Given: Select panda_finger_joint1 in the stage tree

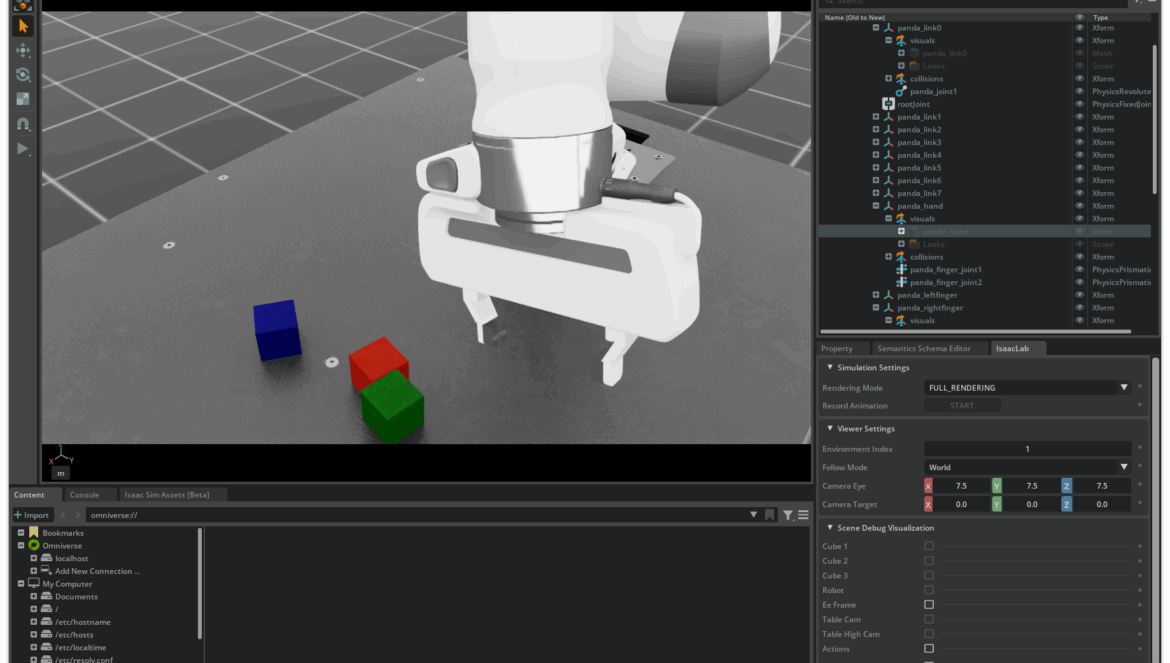Looking at the screenshot, I should click(945, 270).
